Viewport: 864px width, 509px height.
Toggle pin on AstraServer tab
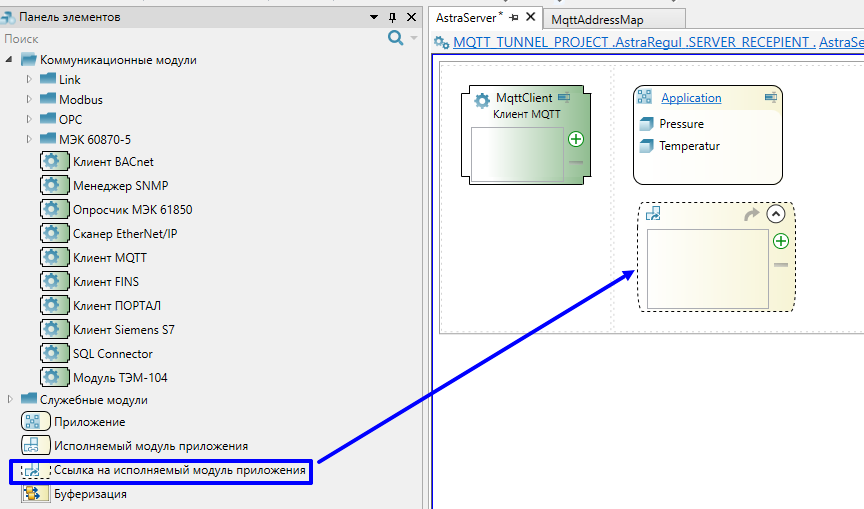click(x=514, y=18)
